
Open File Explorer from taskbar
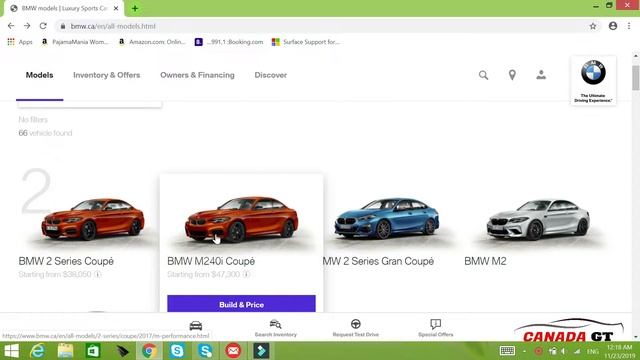65,351
